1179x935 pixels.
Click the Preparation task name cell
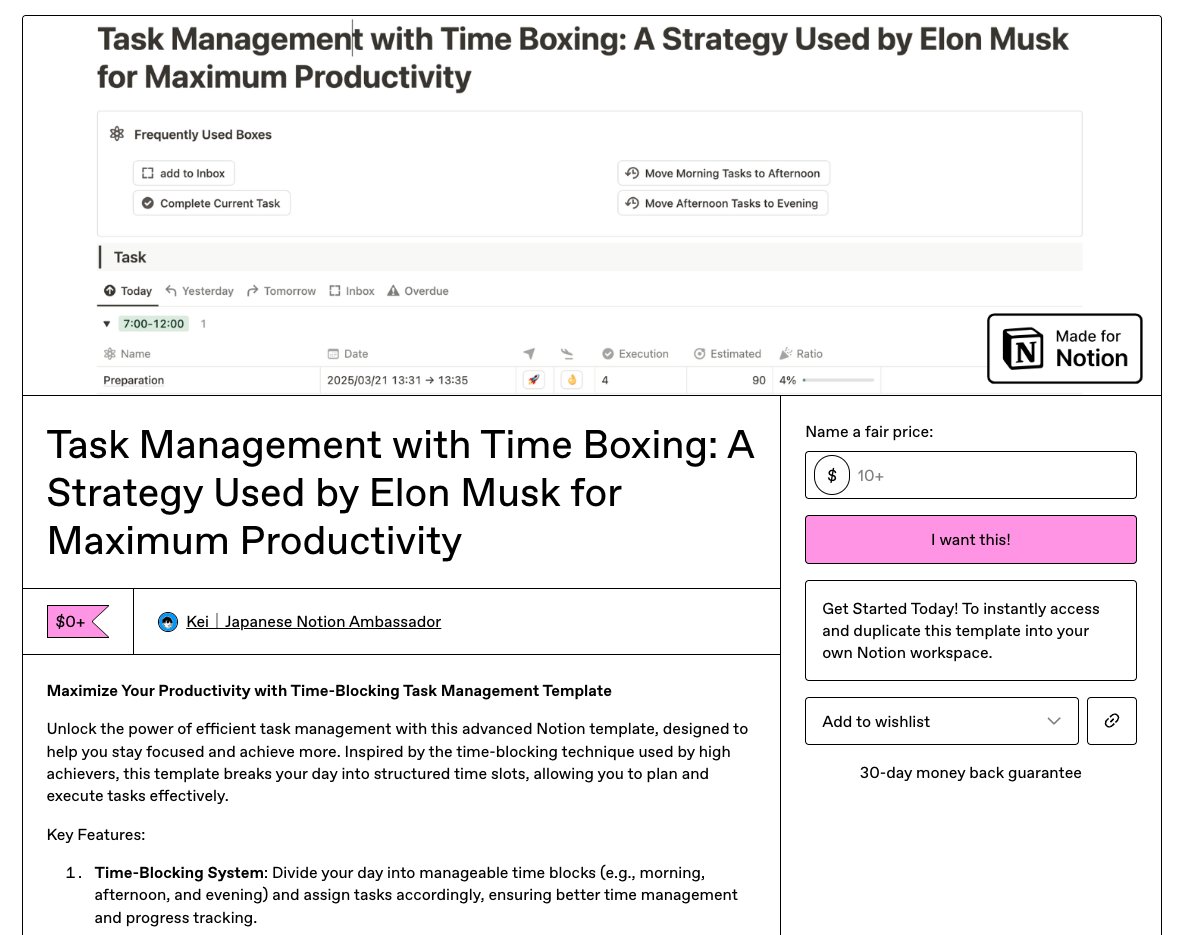208,380
